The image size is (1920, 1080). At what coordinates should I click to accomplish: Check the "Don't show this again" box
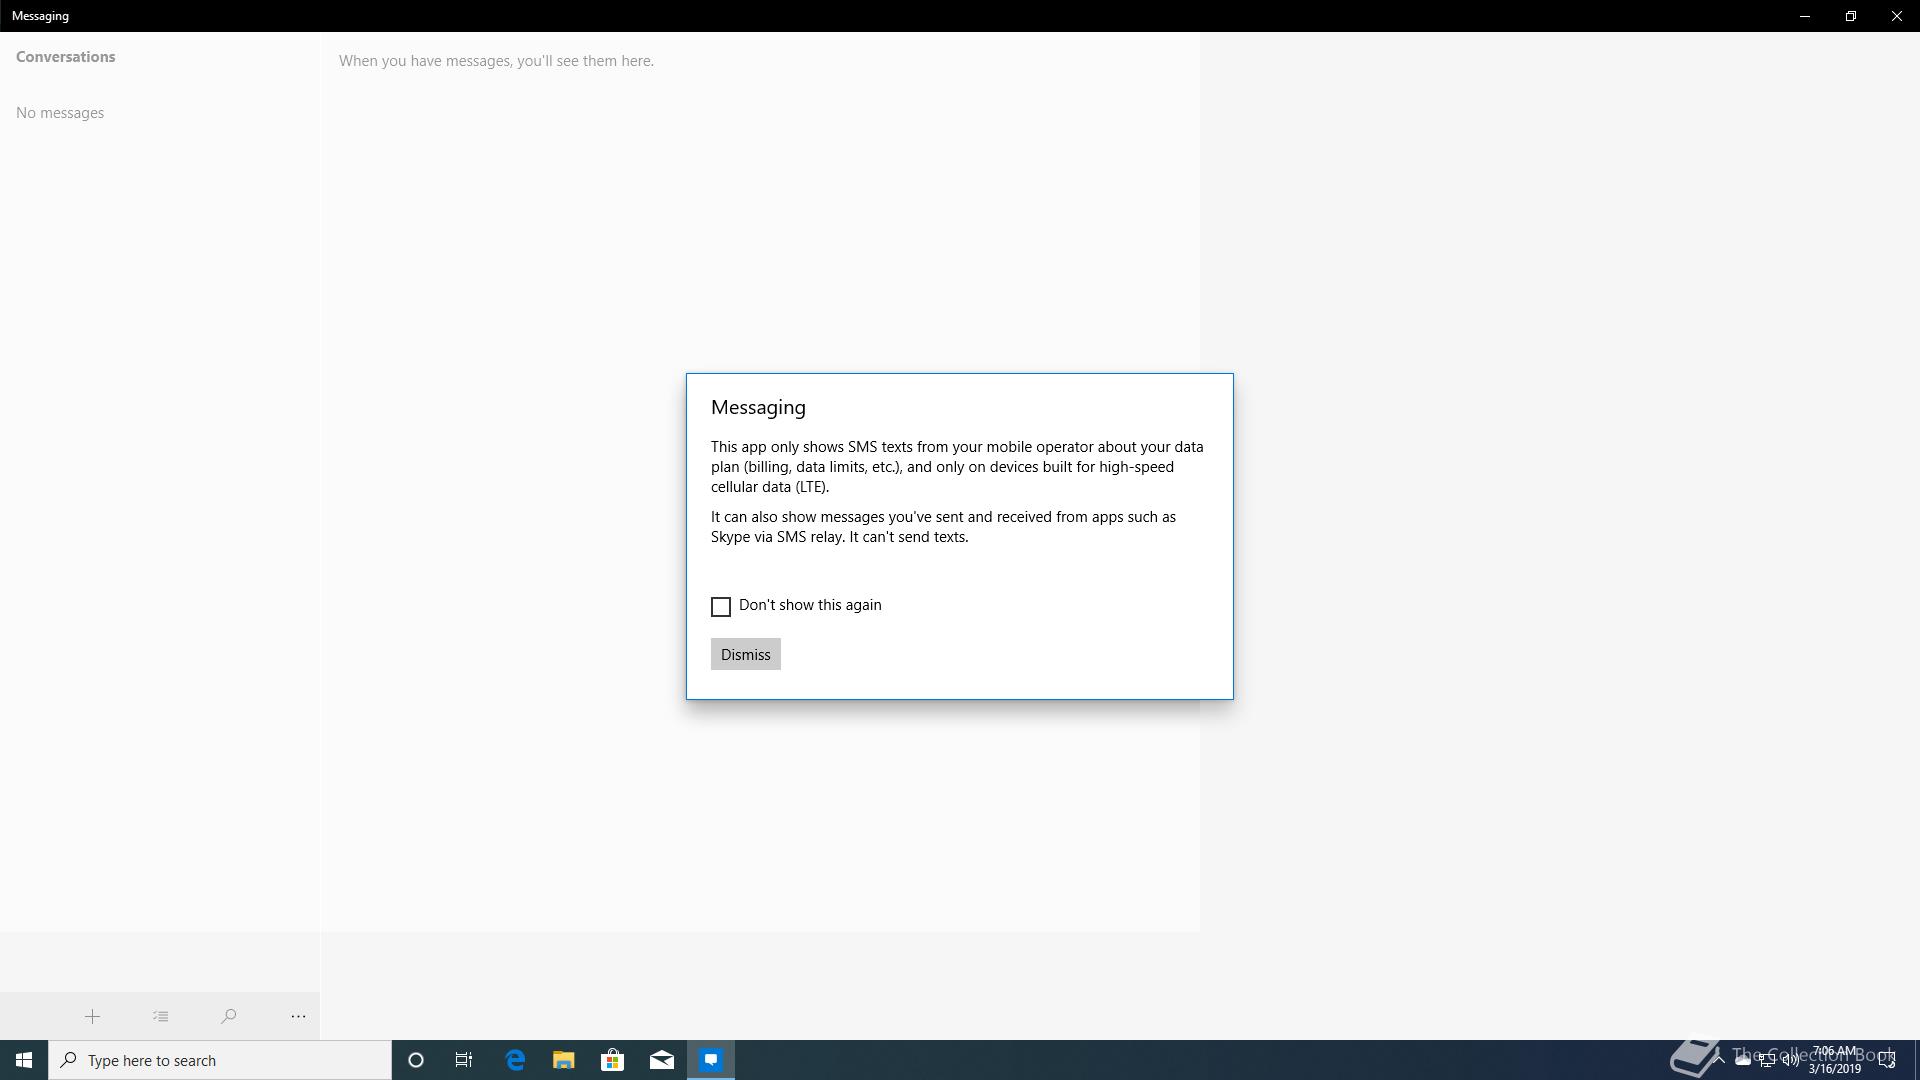[x=721, y=606]
